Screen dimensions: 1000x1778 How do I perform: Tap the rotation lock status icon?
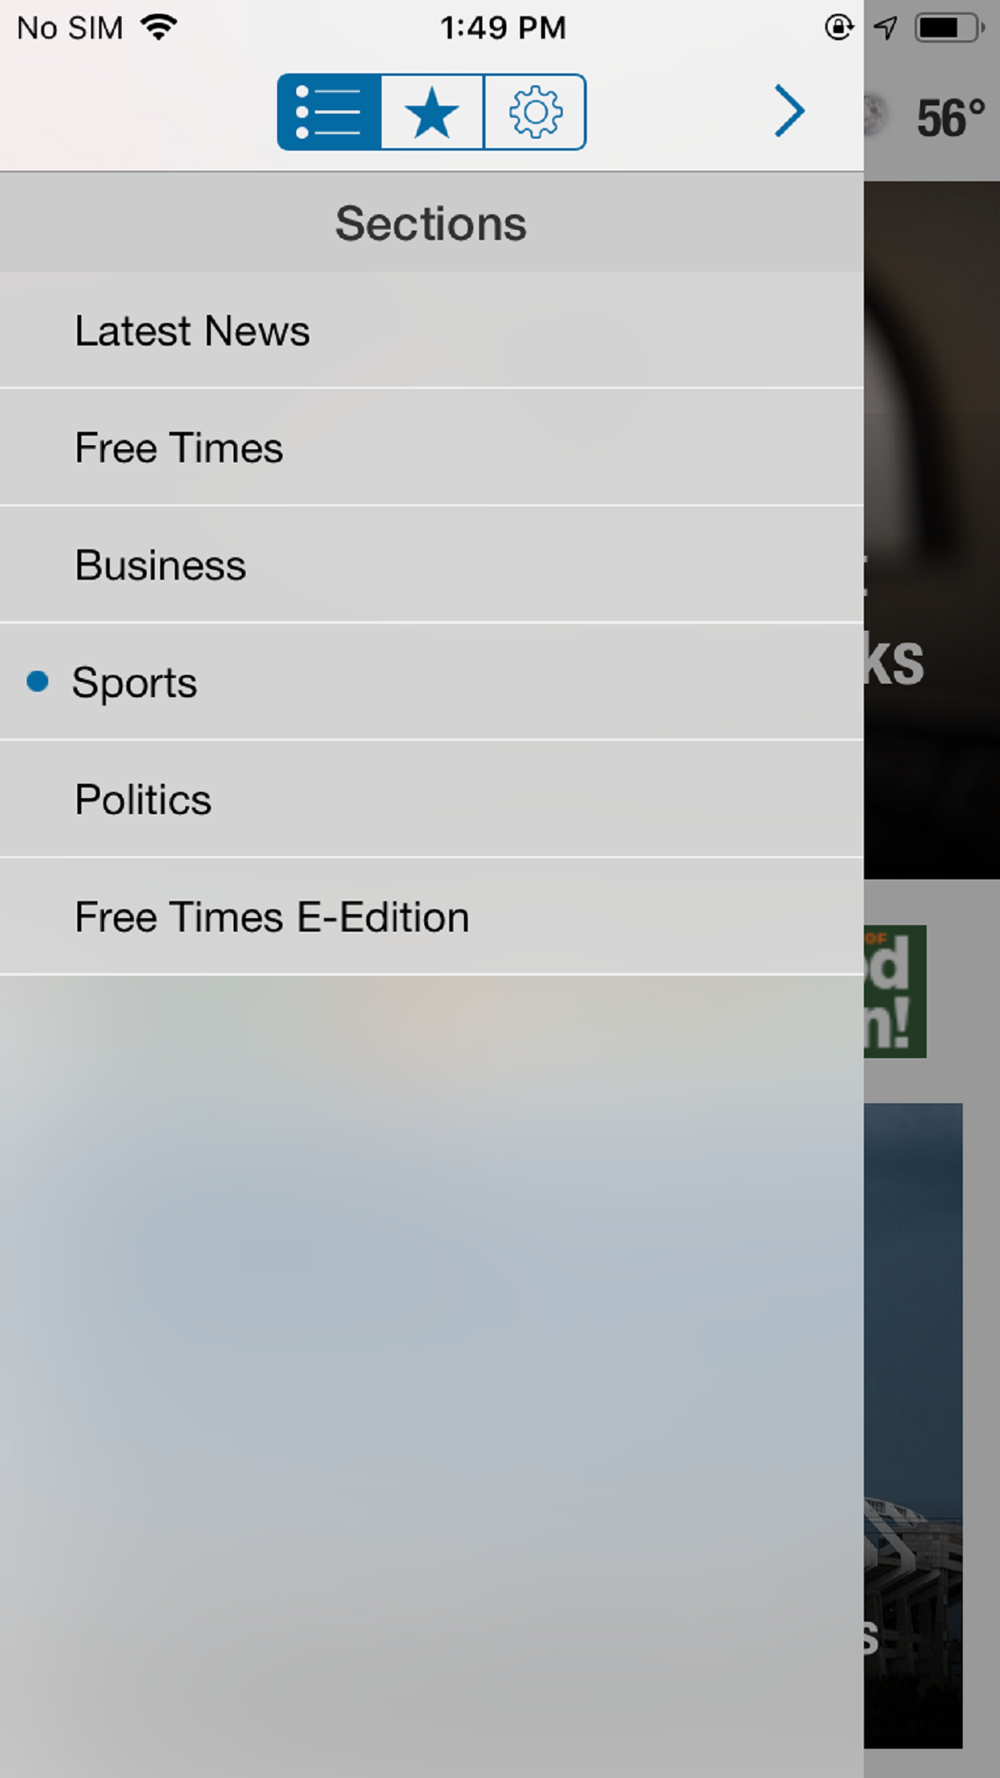(x=839, y=27)
